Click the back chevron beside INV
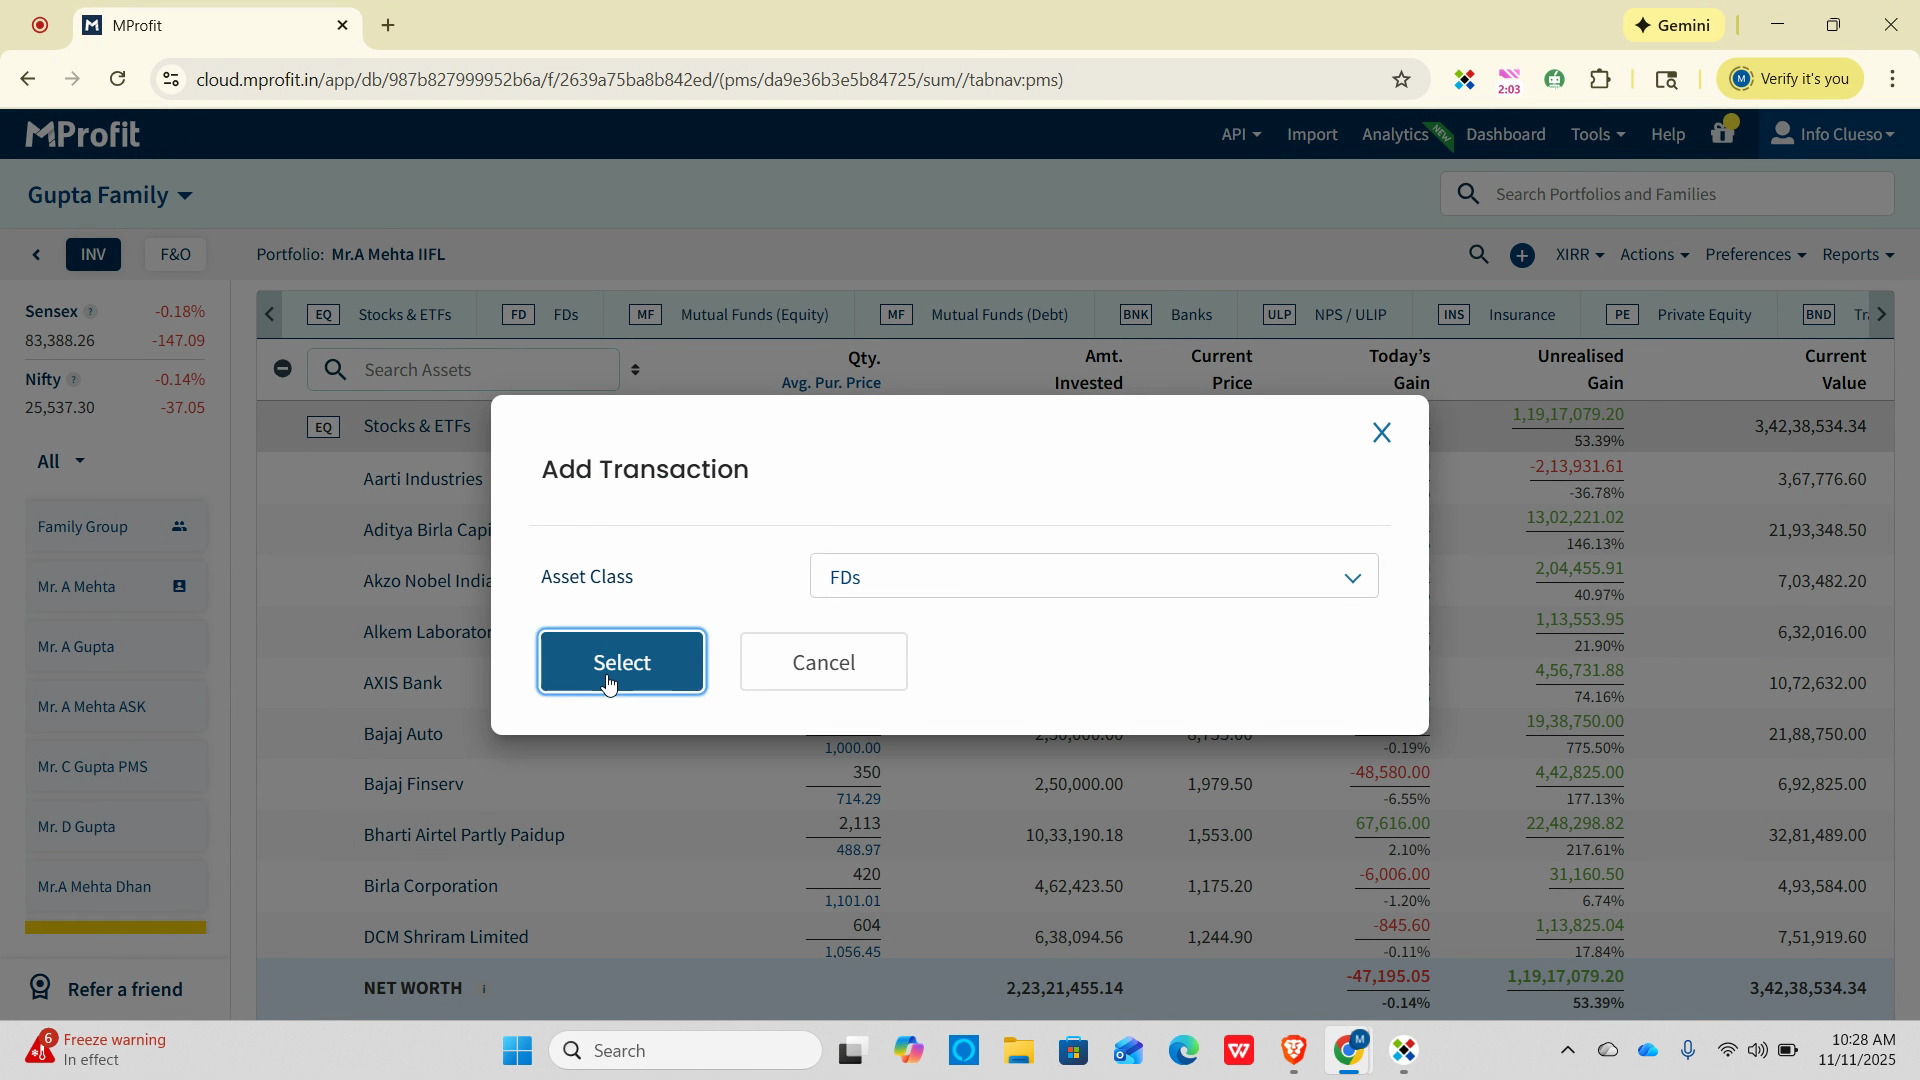This screenshot has height=1080, width=1920. point(37,255)
